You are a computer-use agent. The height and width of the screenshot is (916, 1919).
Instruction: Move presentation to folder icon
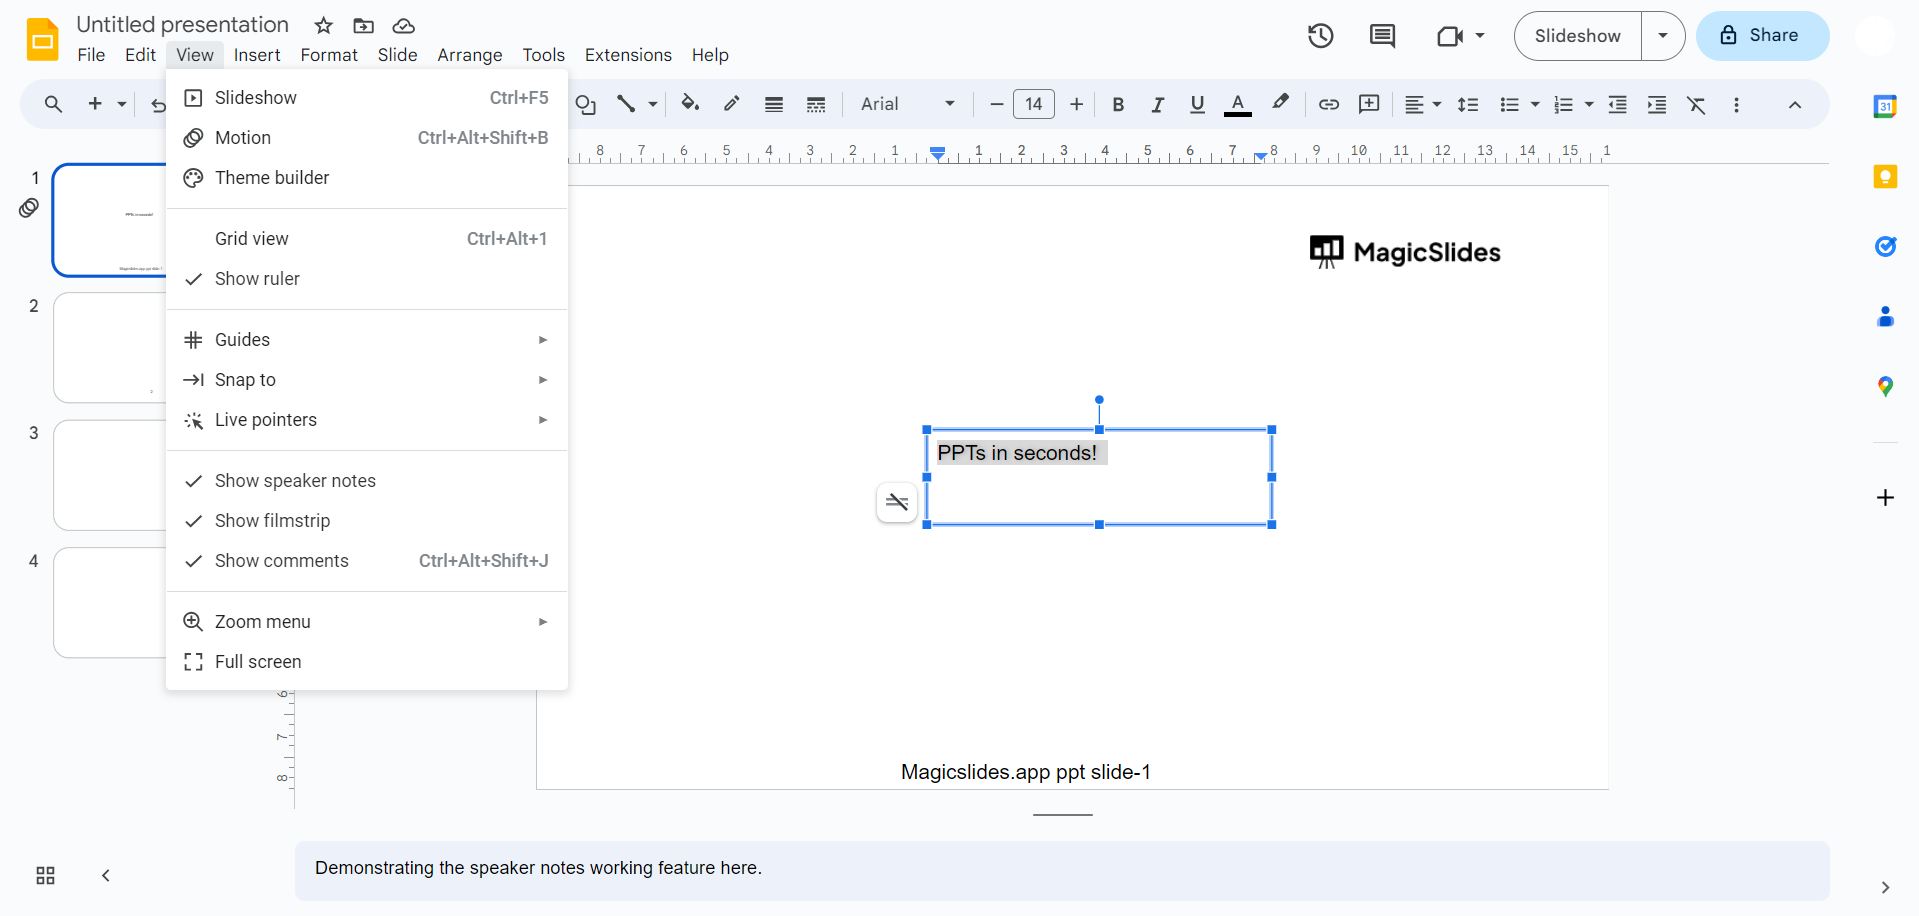click(x=364, y=26)
